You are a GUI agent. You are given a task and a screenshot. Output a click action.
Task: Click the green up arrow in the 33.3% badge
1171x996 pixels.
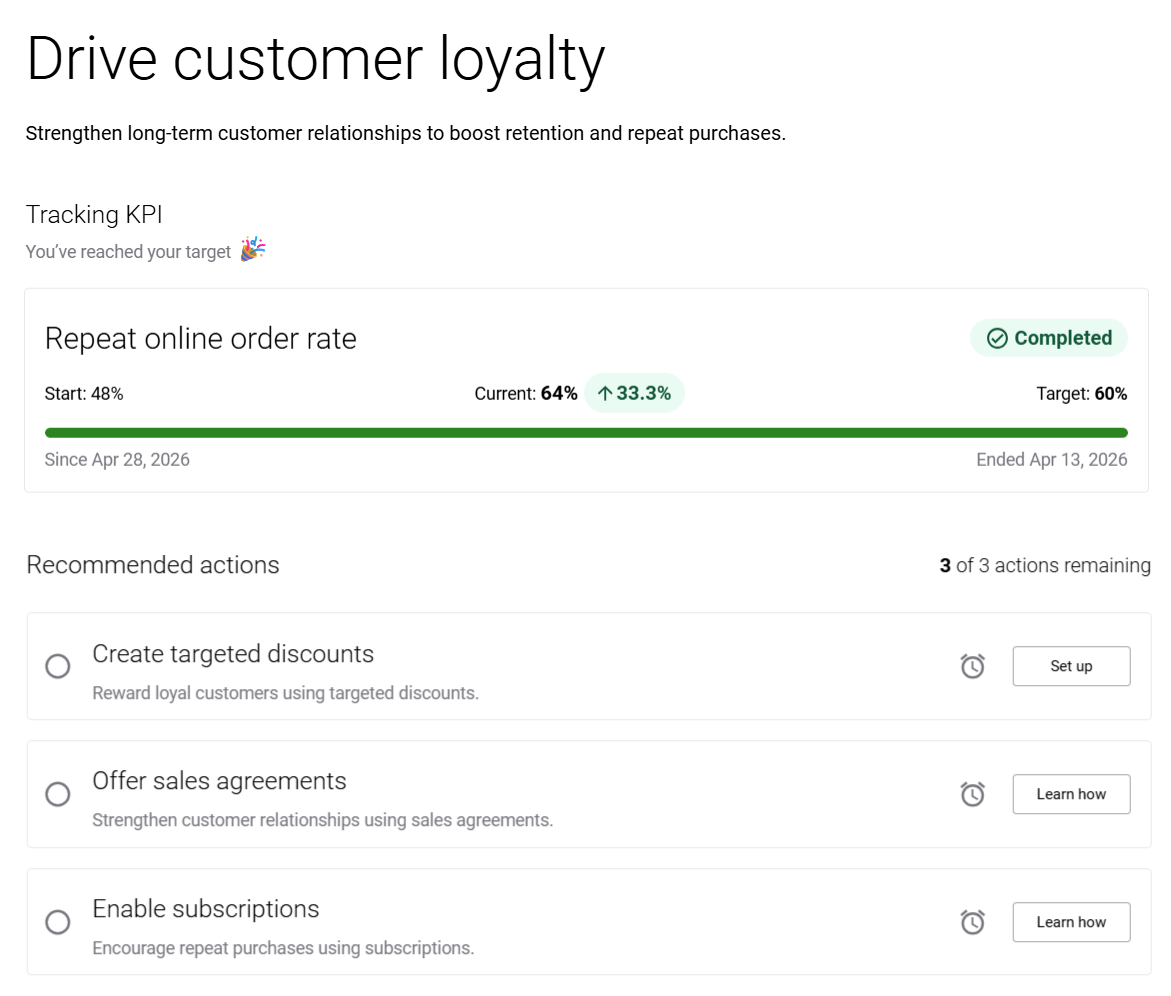[x=604, y=394]
